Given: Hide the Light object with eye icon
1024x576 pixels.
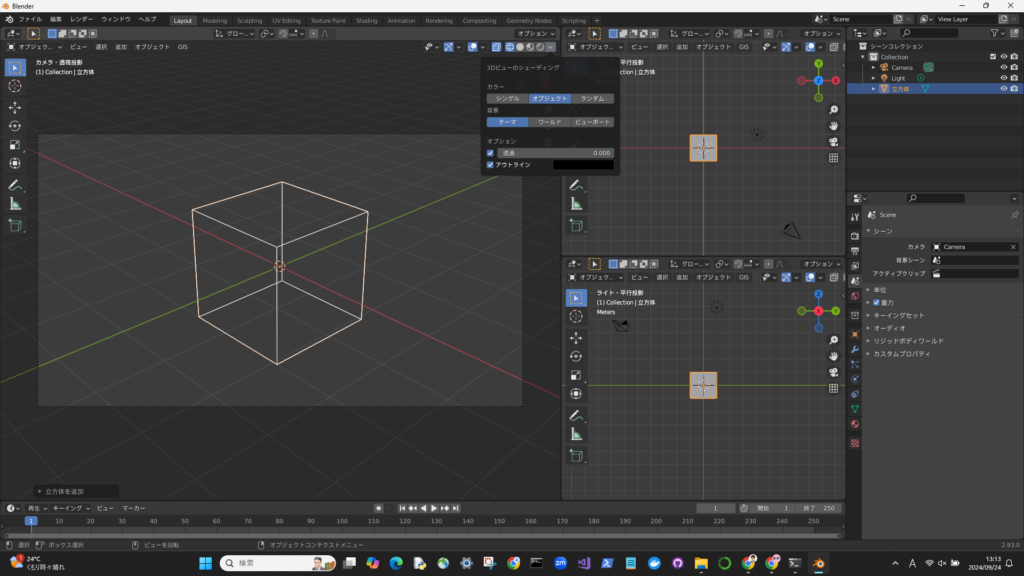Looking at the screenshot, I should [x=1003, y=78].
